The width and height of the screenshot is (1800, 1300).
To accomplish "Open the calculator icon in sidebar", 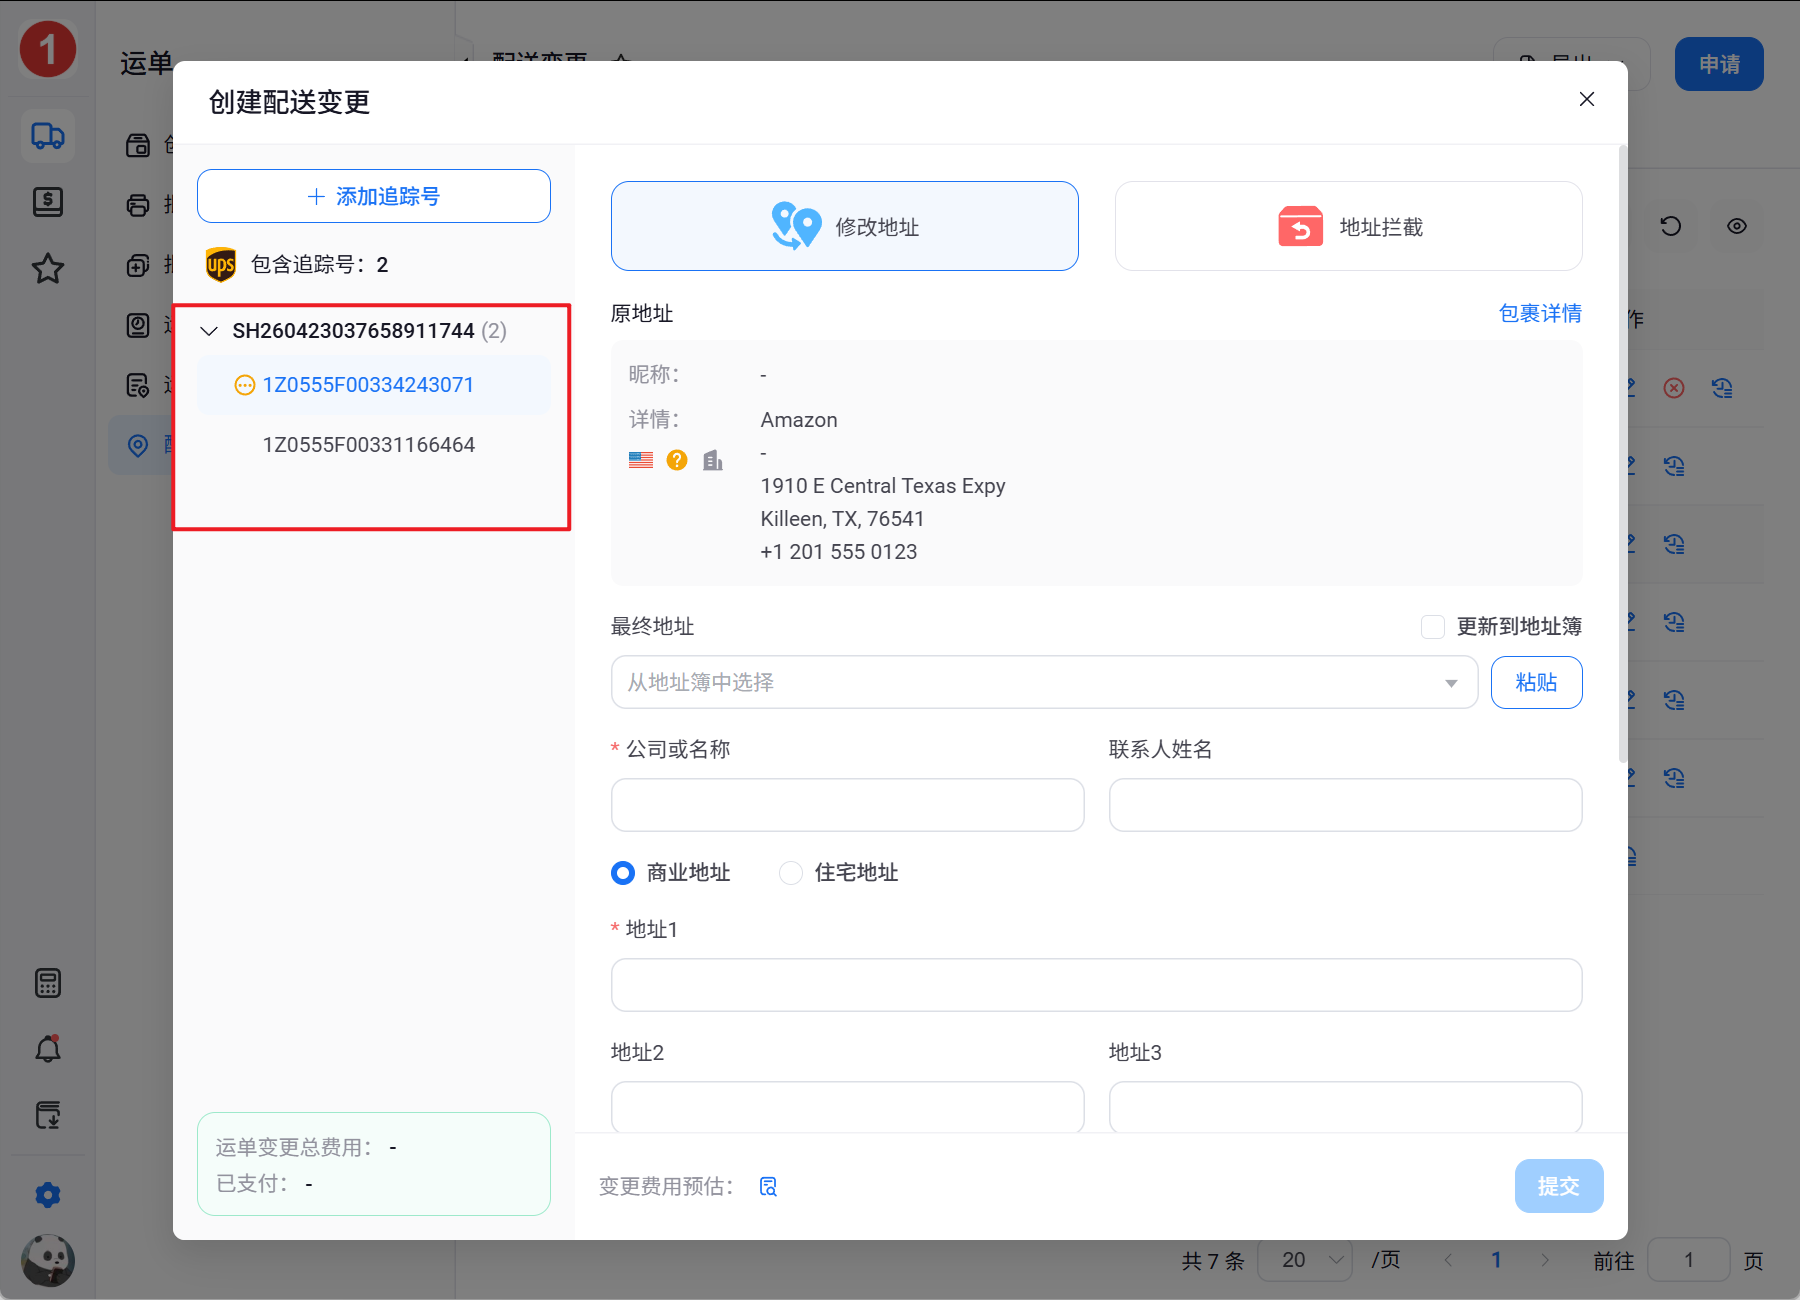I will pos(48,983).
